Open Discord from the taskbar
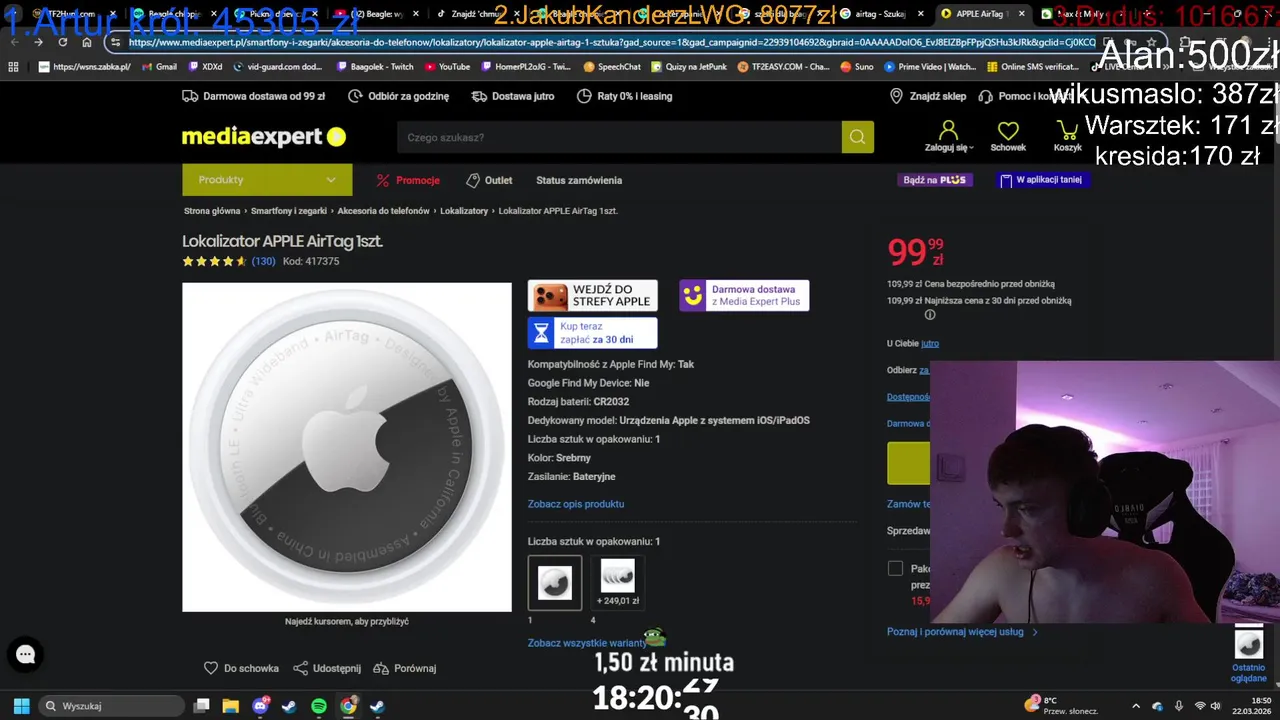Viewport: 1280px width, 720px height. (x=260, y=706)
